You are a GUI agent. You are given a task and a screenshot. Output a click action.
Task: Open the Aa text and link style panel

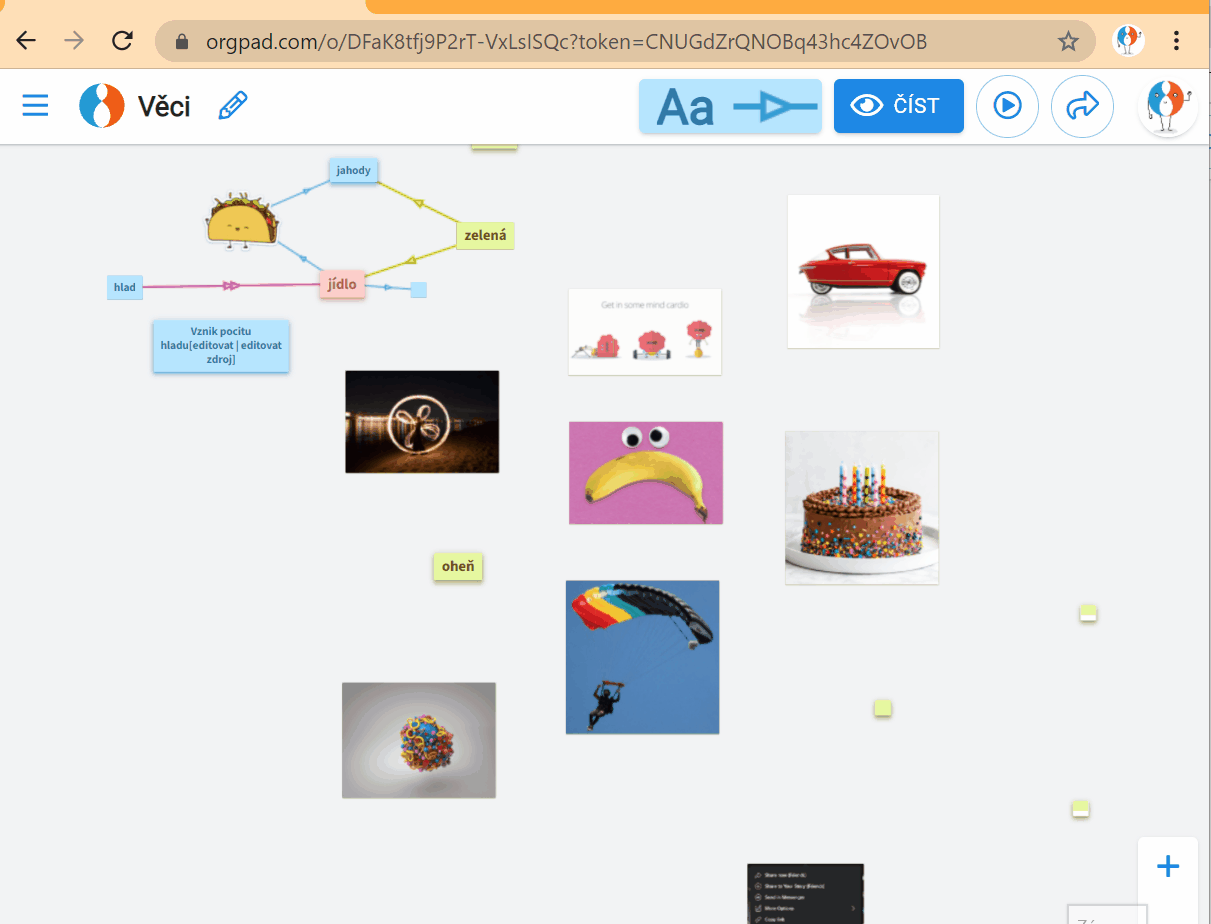(x=730, y=106)
